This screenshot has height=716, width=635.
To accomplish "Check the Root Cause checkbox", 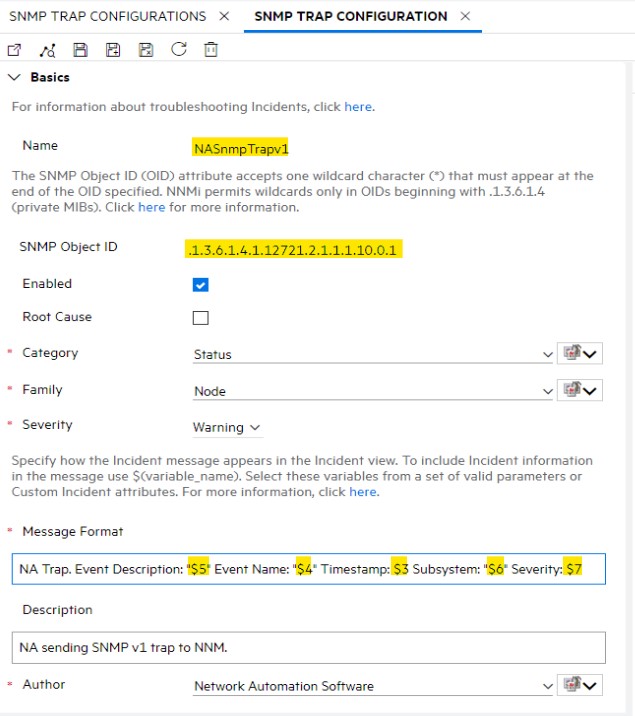I will [200, 318].
